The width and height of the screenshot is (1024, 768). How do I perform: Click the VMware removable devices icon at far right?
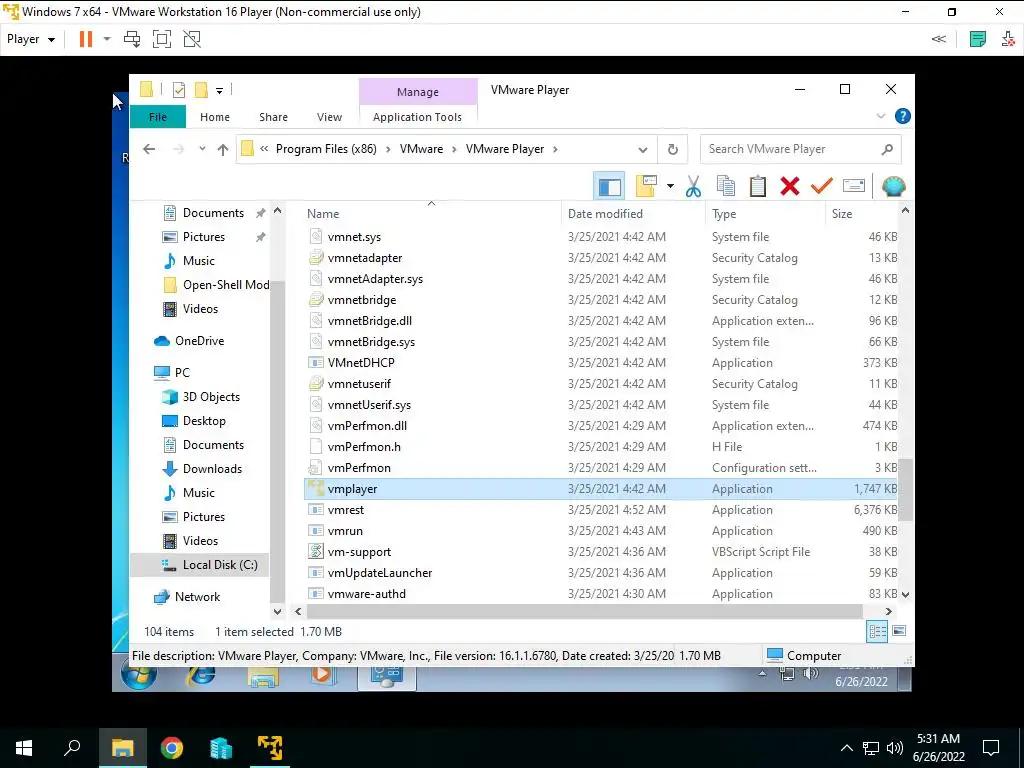(x=1008, y=39)
